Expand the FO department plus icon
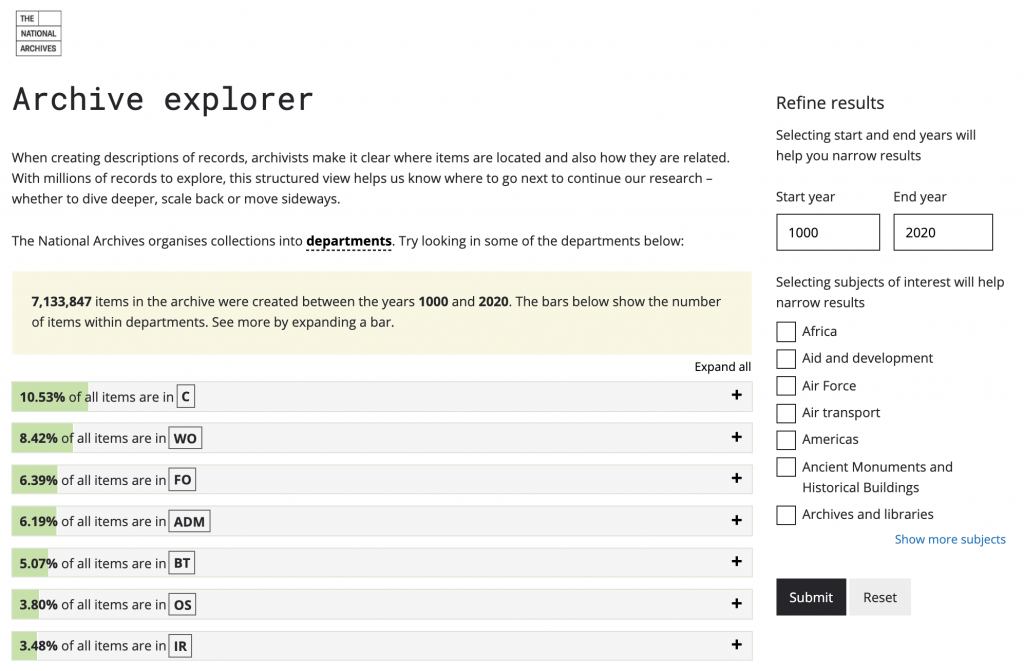Viewport: 1024px width, 671px height. (x=737, y=478)
